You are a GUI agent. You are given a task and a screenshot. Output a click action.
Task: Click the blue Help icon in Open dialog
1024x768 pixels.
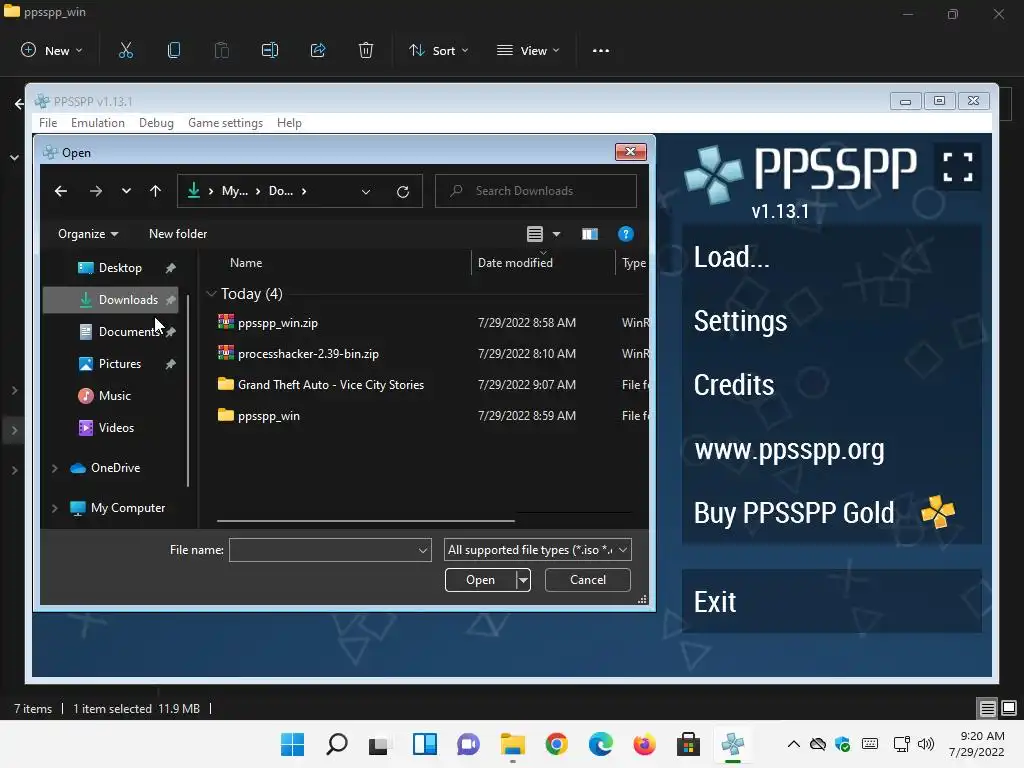[625, 234]
